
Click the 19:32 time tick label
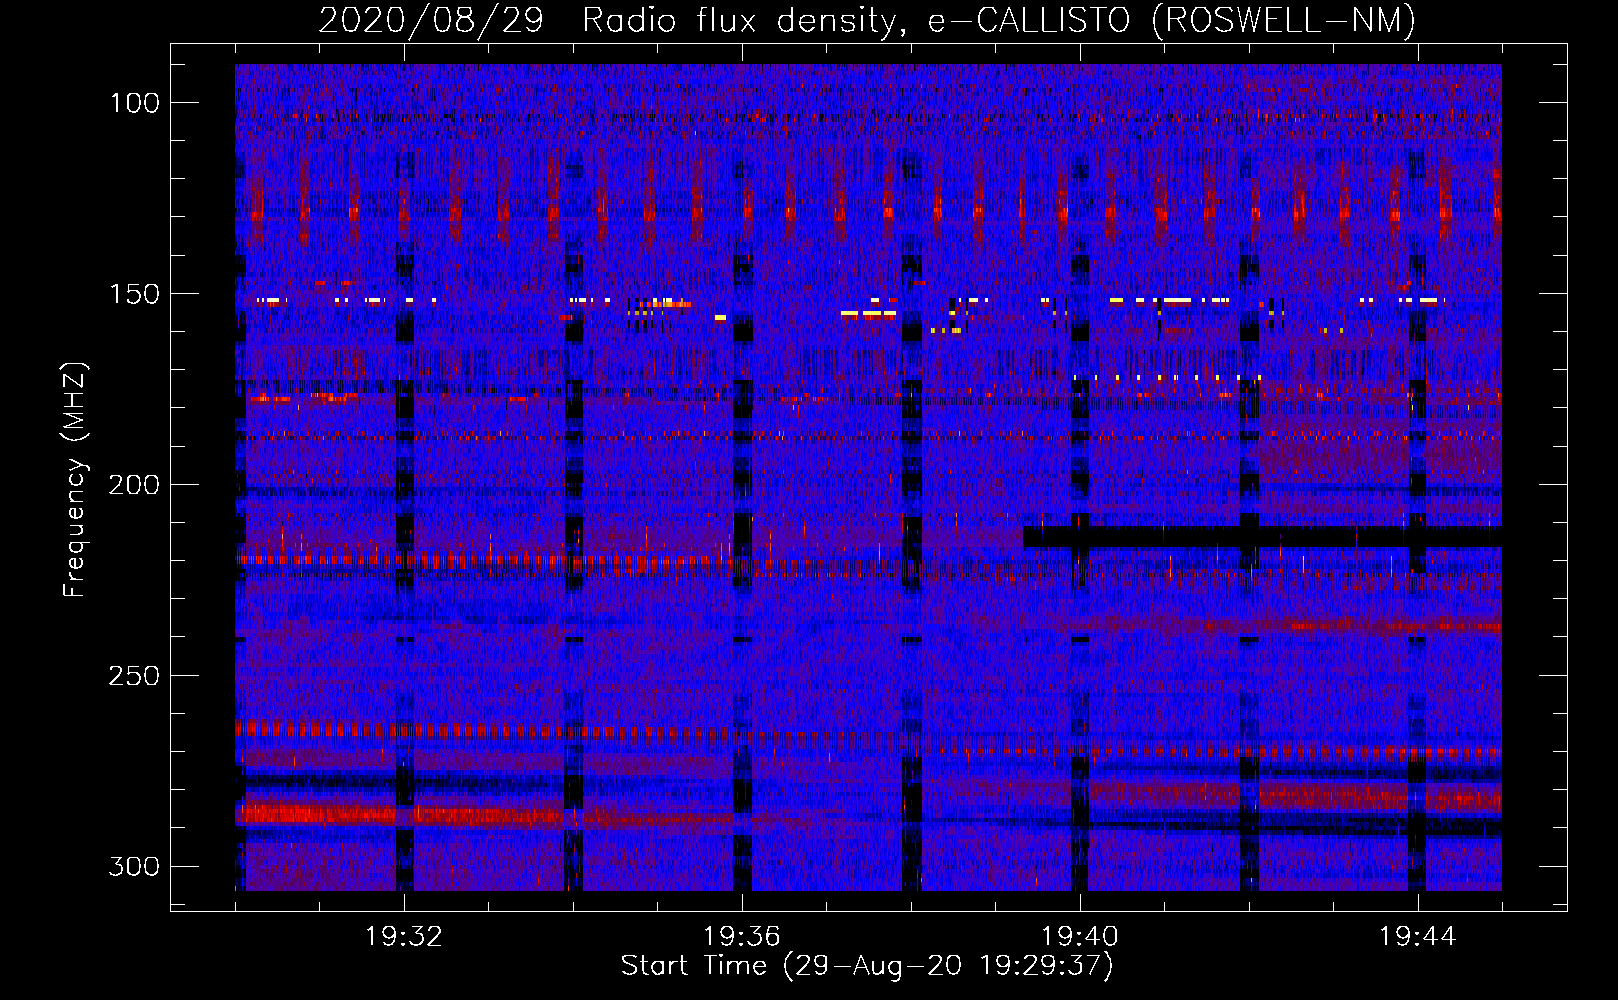404,937
